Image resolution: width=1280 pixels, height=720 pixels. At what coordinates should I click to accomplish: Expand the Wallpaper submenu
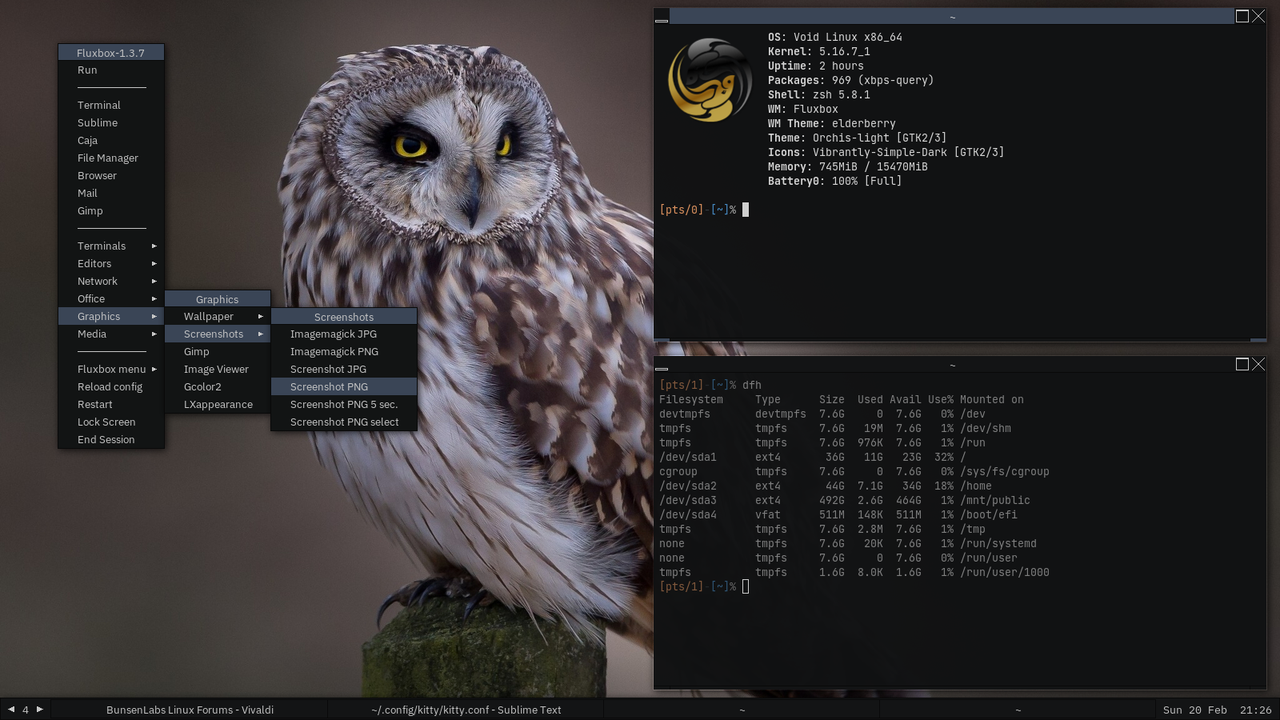[217, 316]
